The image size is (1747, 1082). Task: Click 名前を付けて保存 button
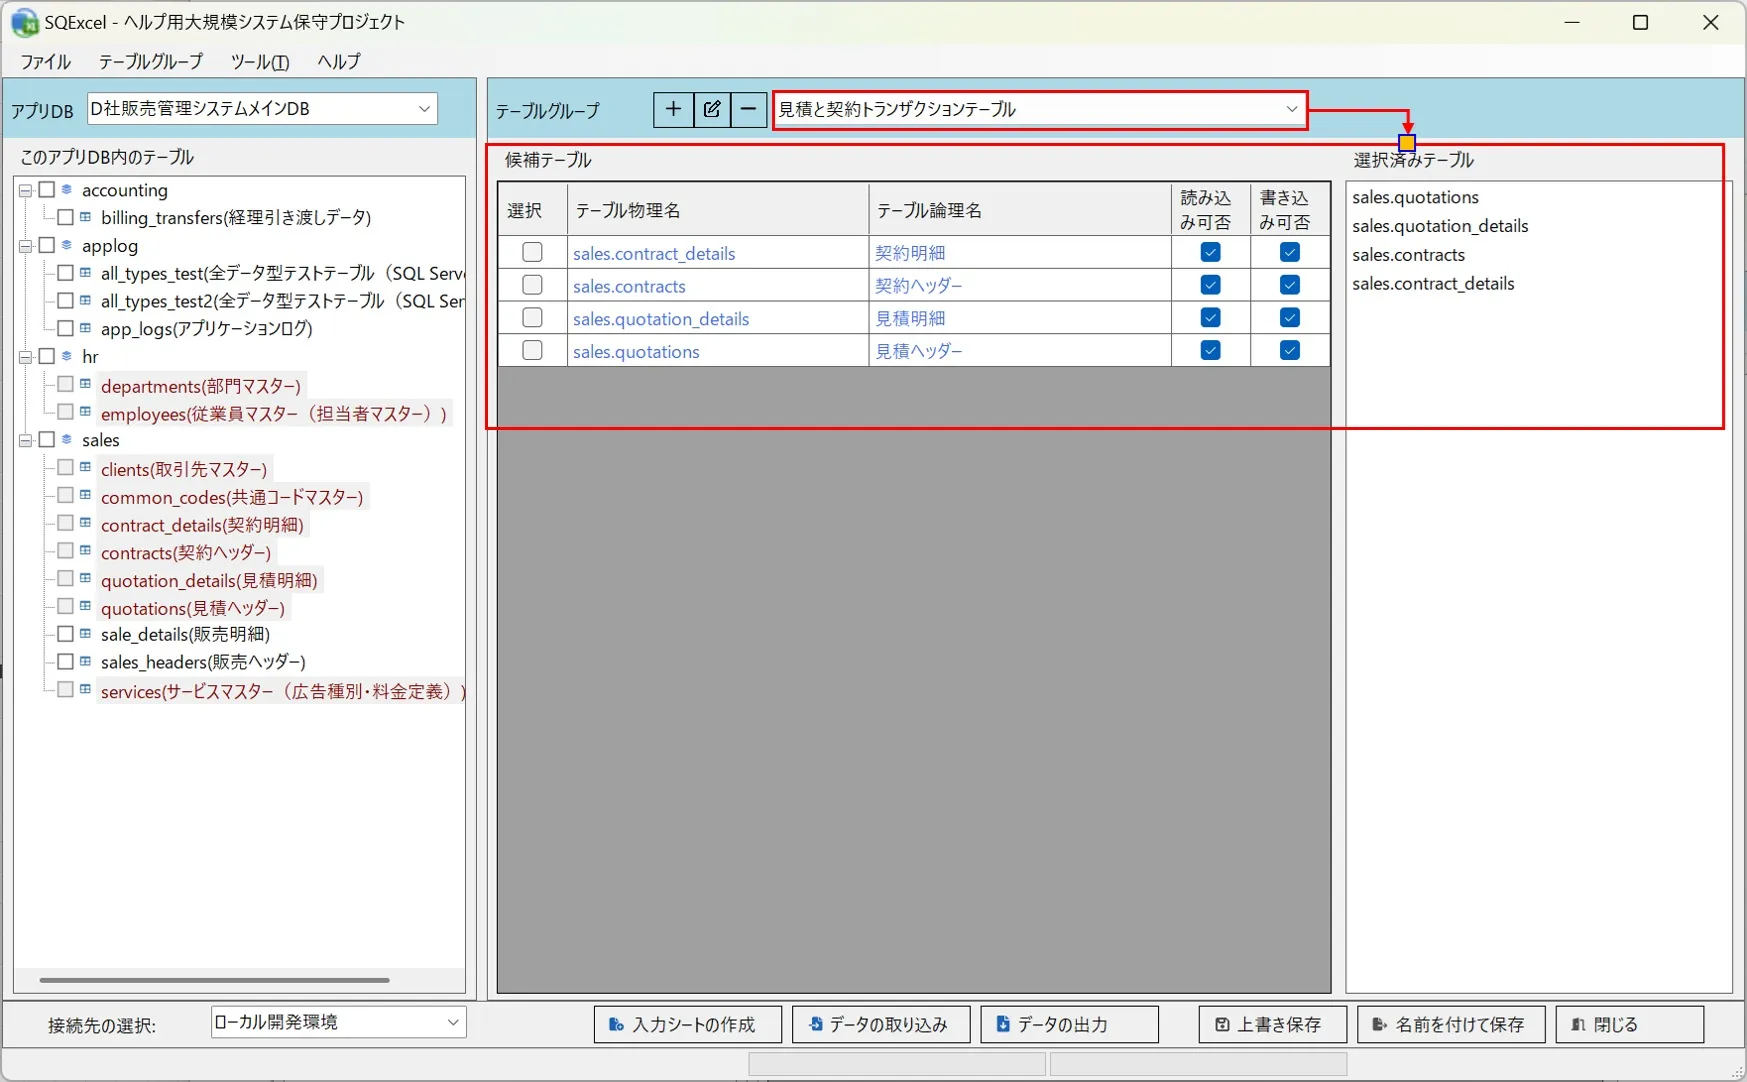click(x=1451, y=1024)
